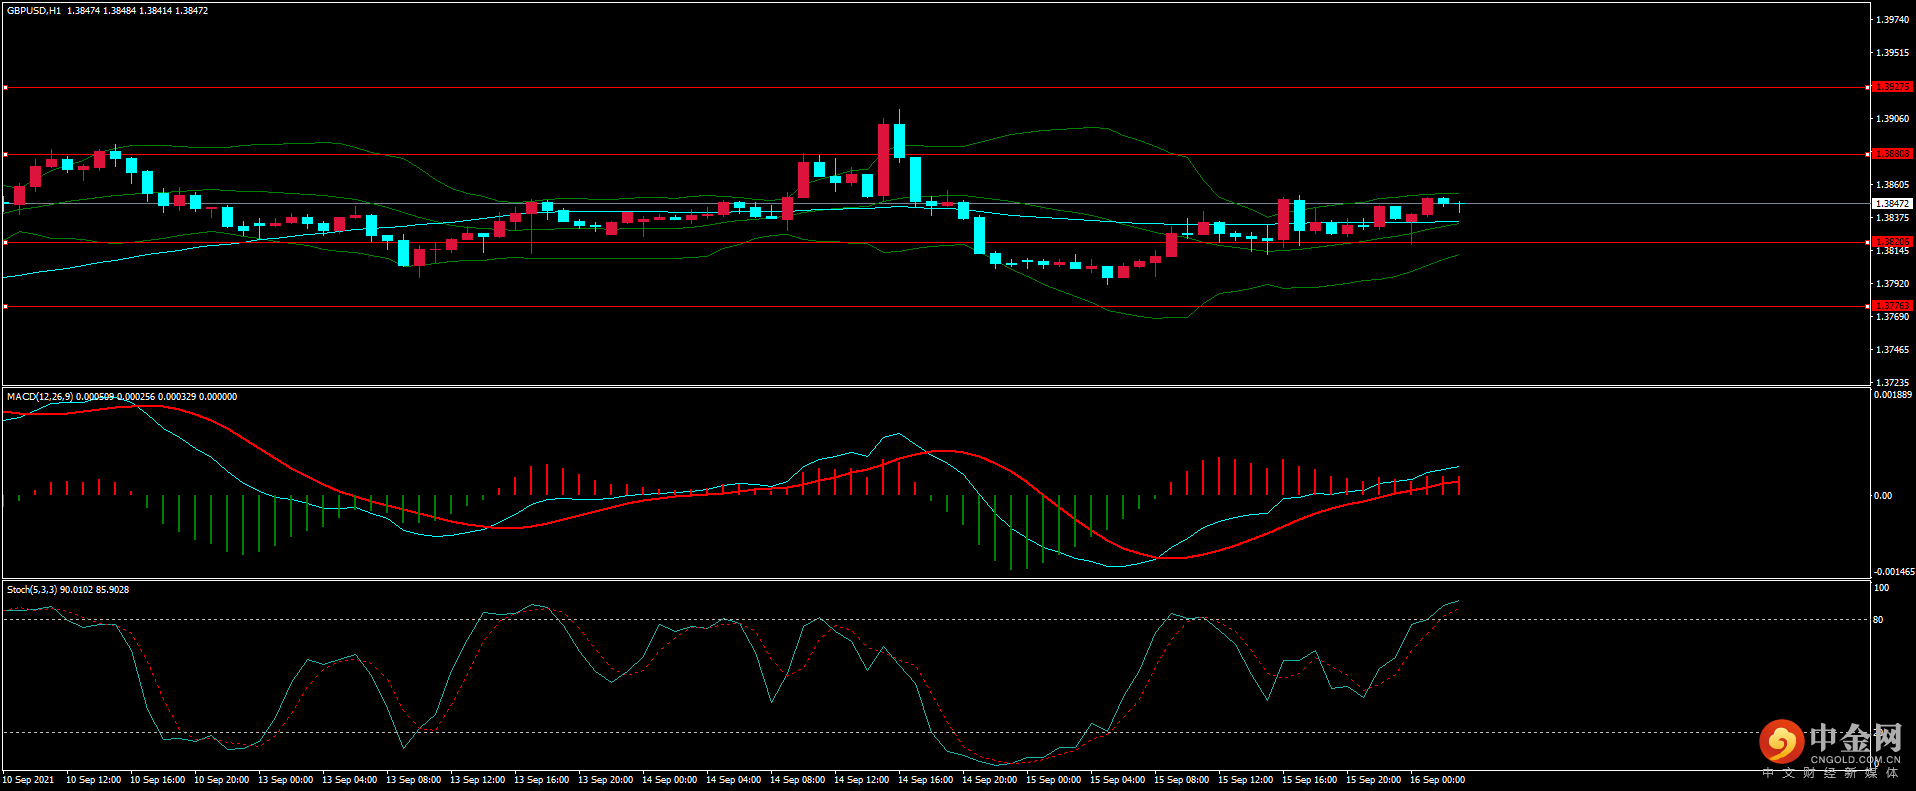Click the 1.37235 price scale value

1892,383
